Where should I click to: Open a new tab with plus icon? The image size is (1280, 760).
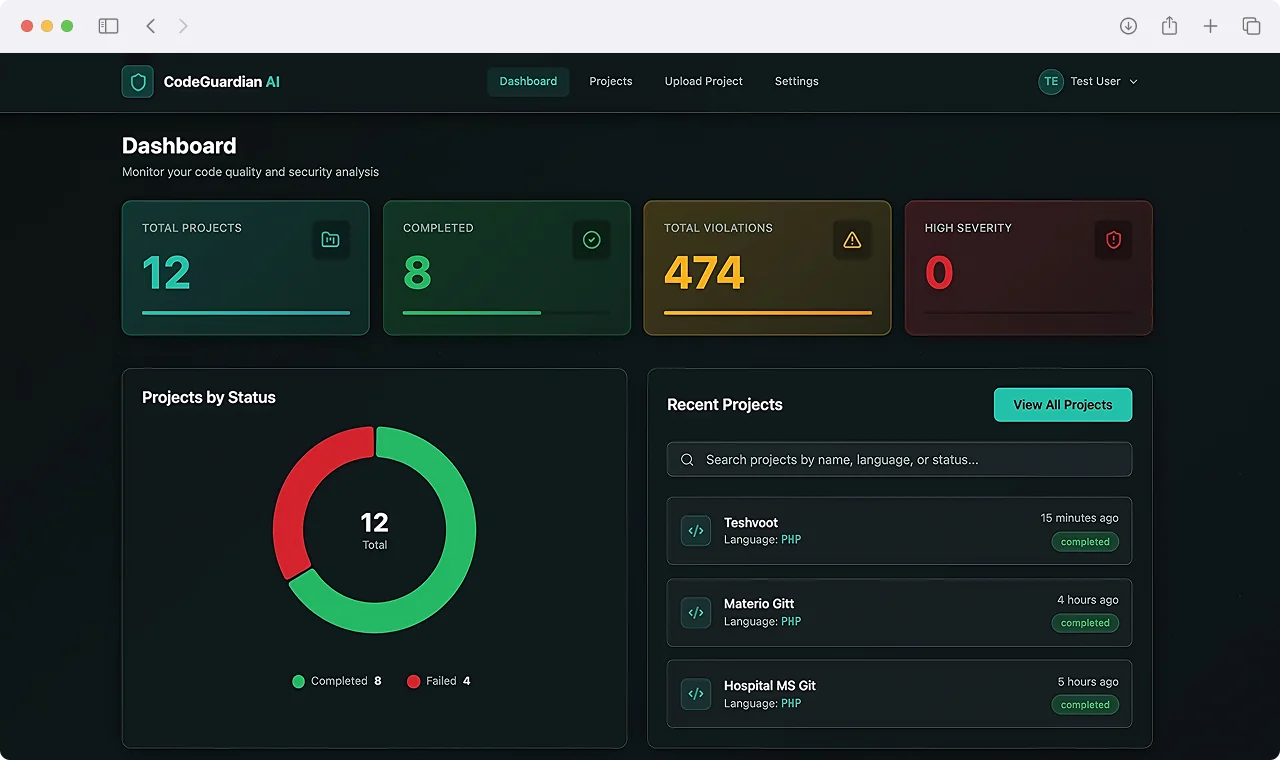[x=1210, y=26]
